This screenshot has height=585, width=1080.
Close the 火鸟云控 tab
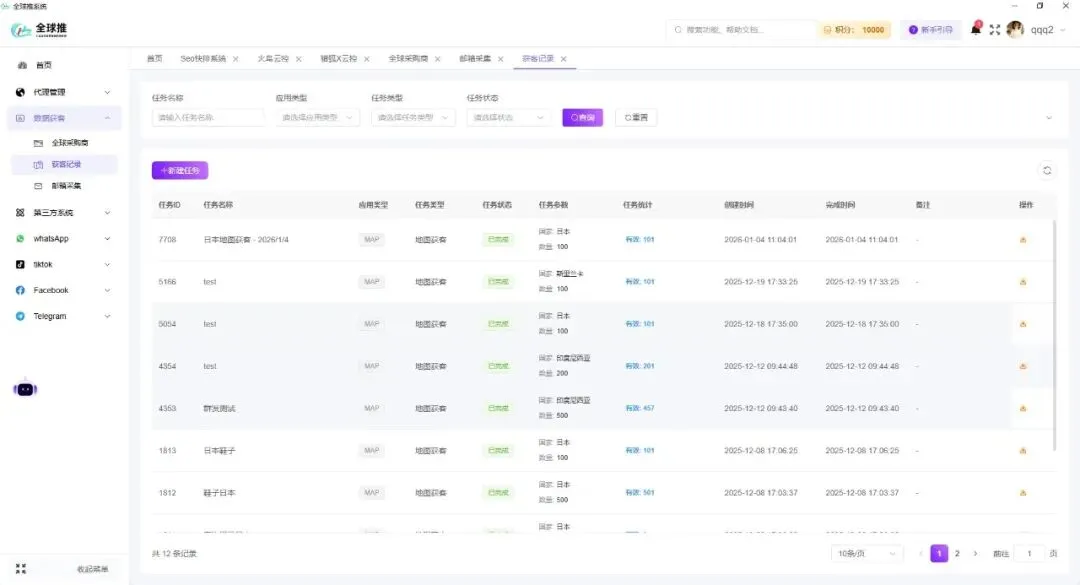298,59
